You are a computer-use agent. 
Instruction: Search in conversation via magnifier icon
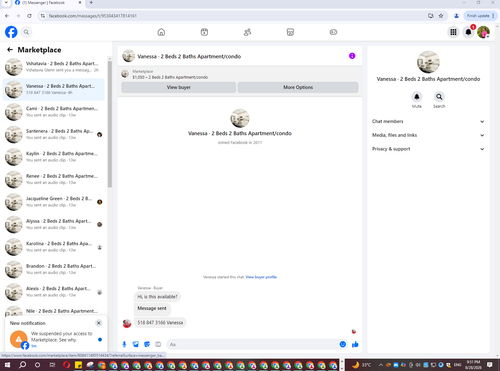[x=439, y=97]
